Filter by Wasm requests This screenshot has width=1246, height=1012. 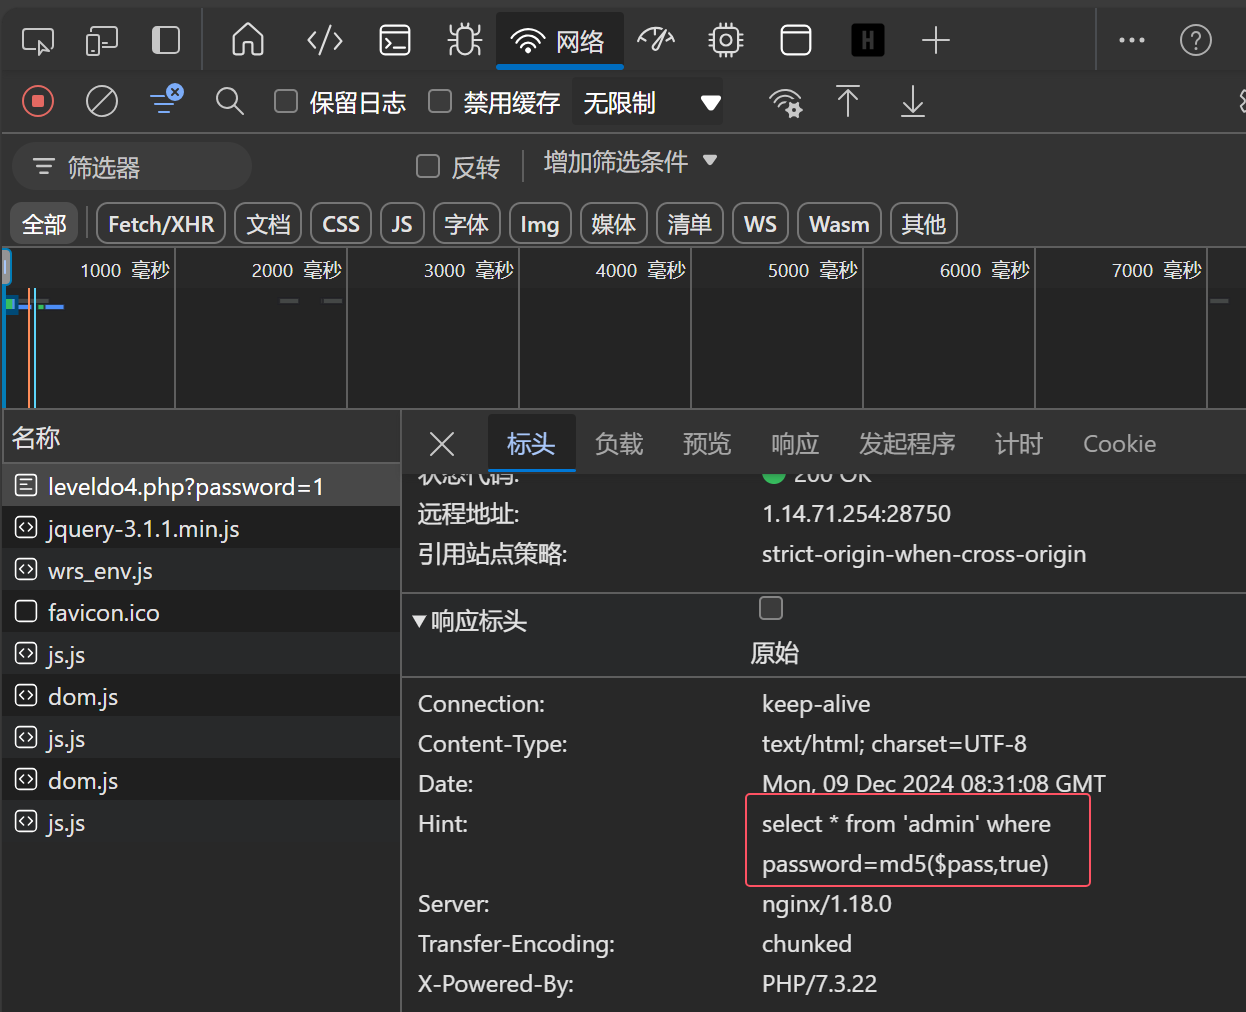point(840,224)
